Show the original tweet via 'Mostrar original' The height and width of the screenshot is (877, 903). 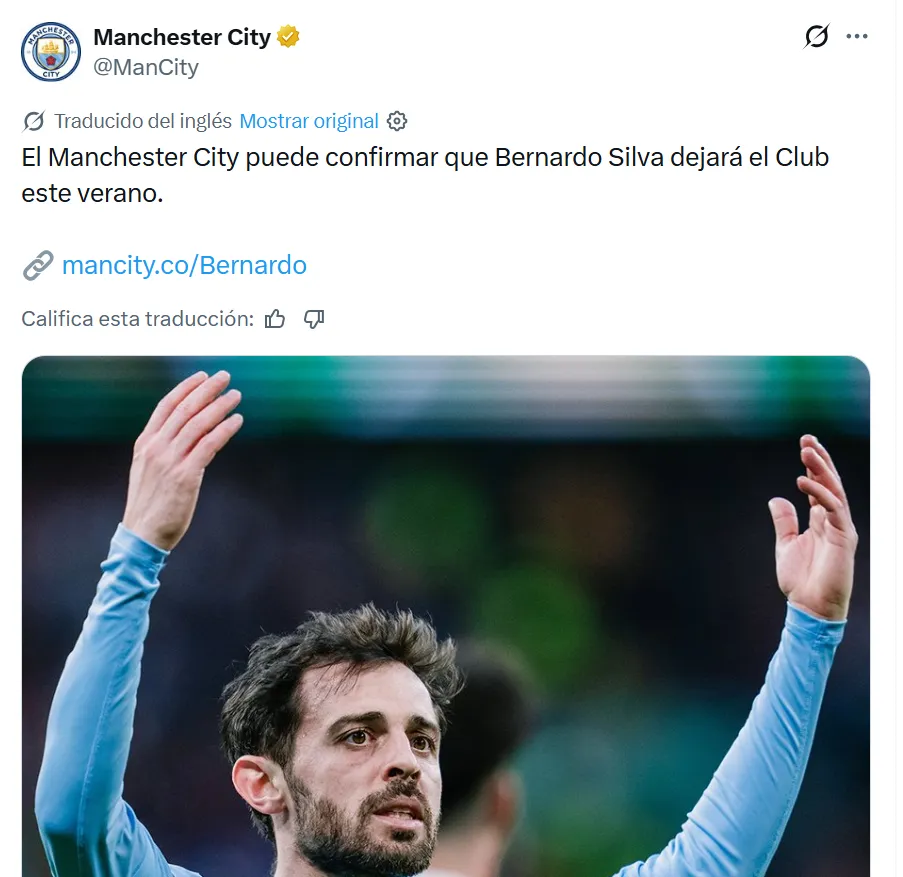309,121
